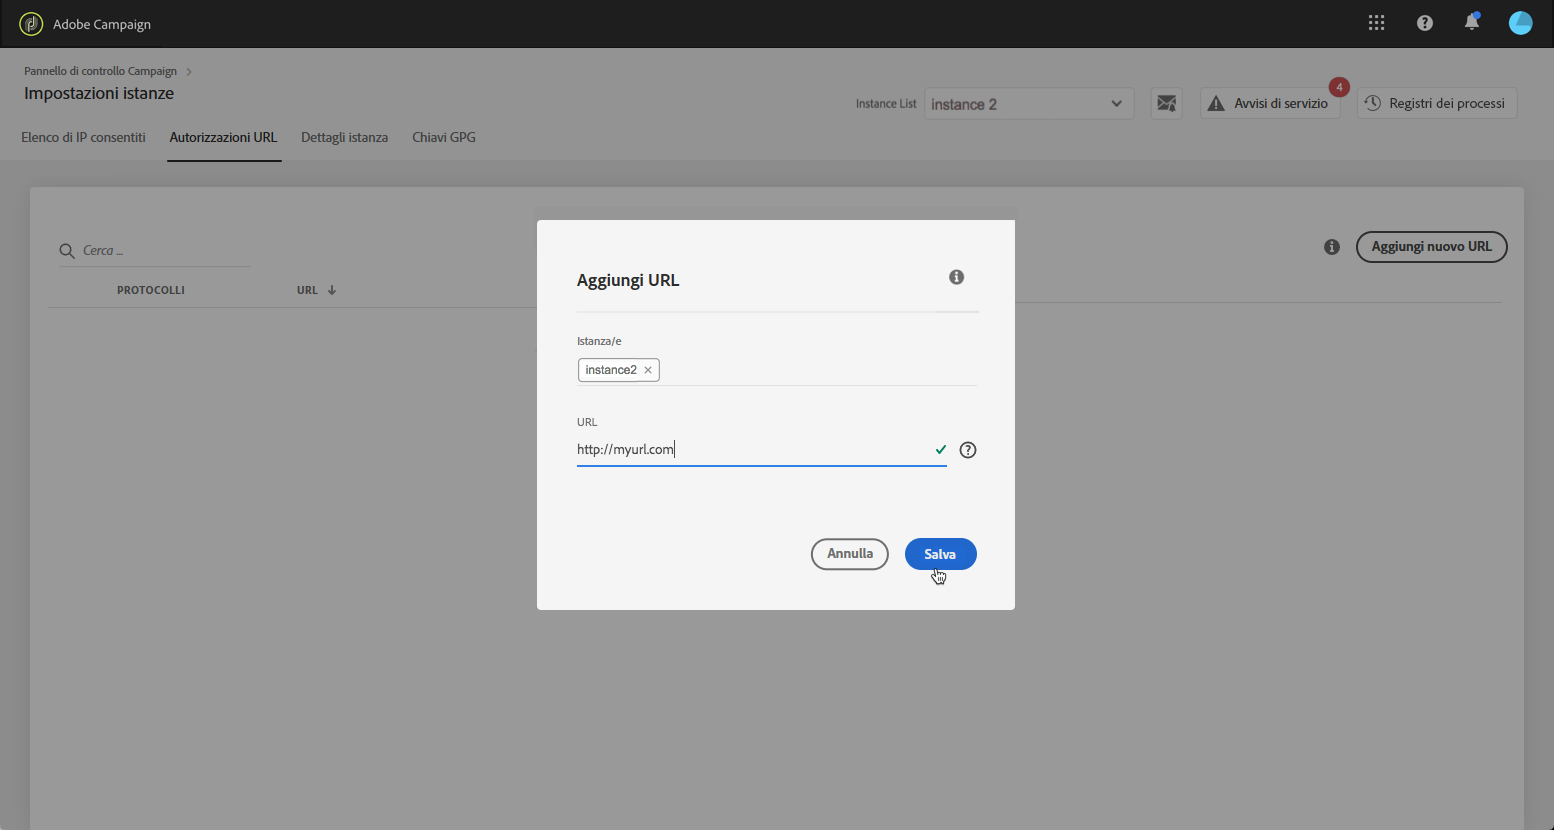Viewport: 1554px width, 830px height.
Task: Open the notifications bell
Action: (1472, 22)
